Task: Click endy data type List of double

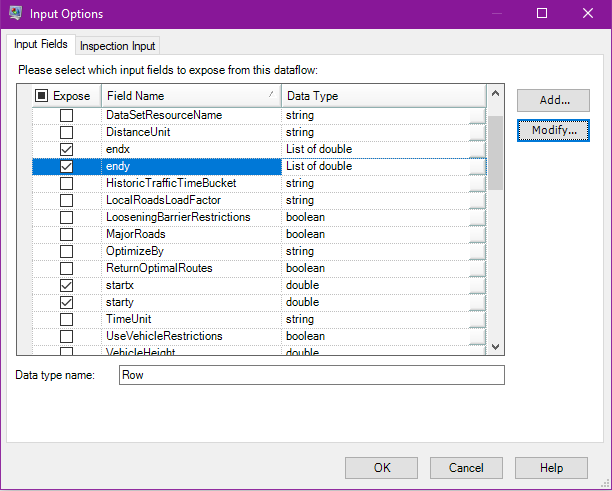Action: coord(319,166)
